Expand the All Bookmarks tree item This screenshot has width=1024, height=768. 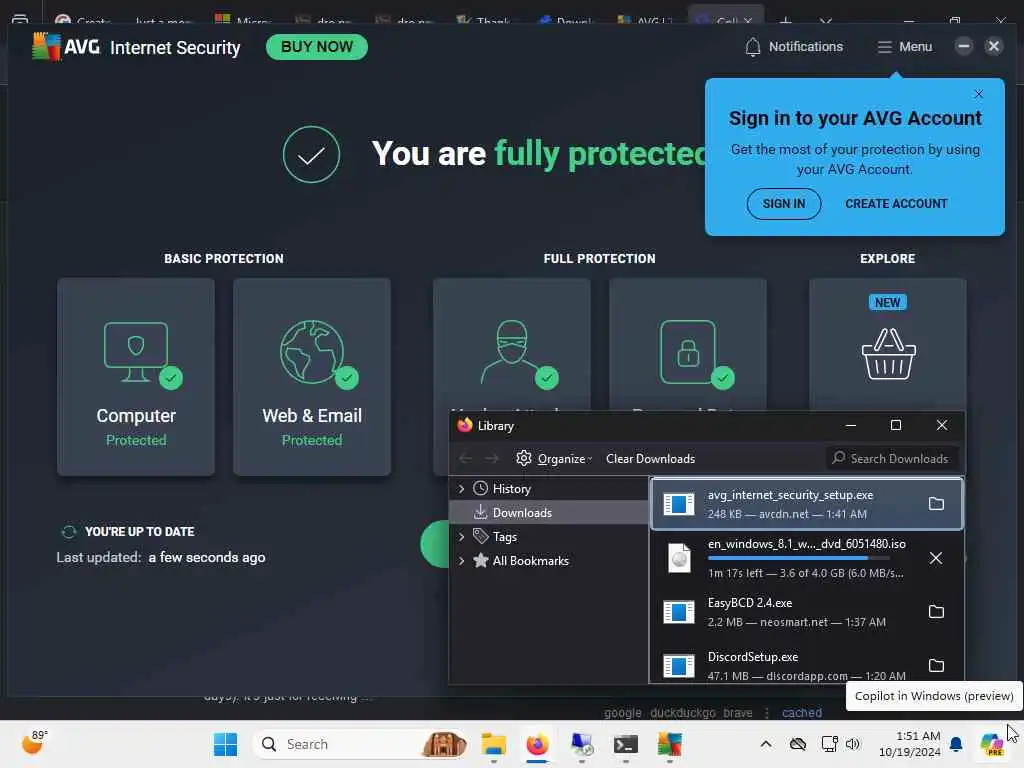point(461,561)
